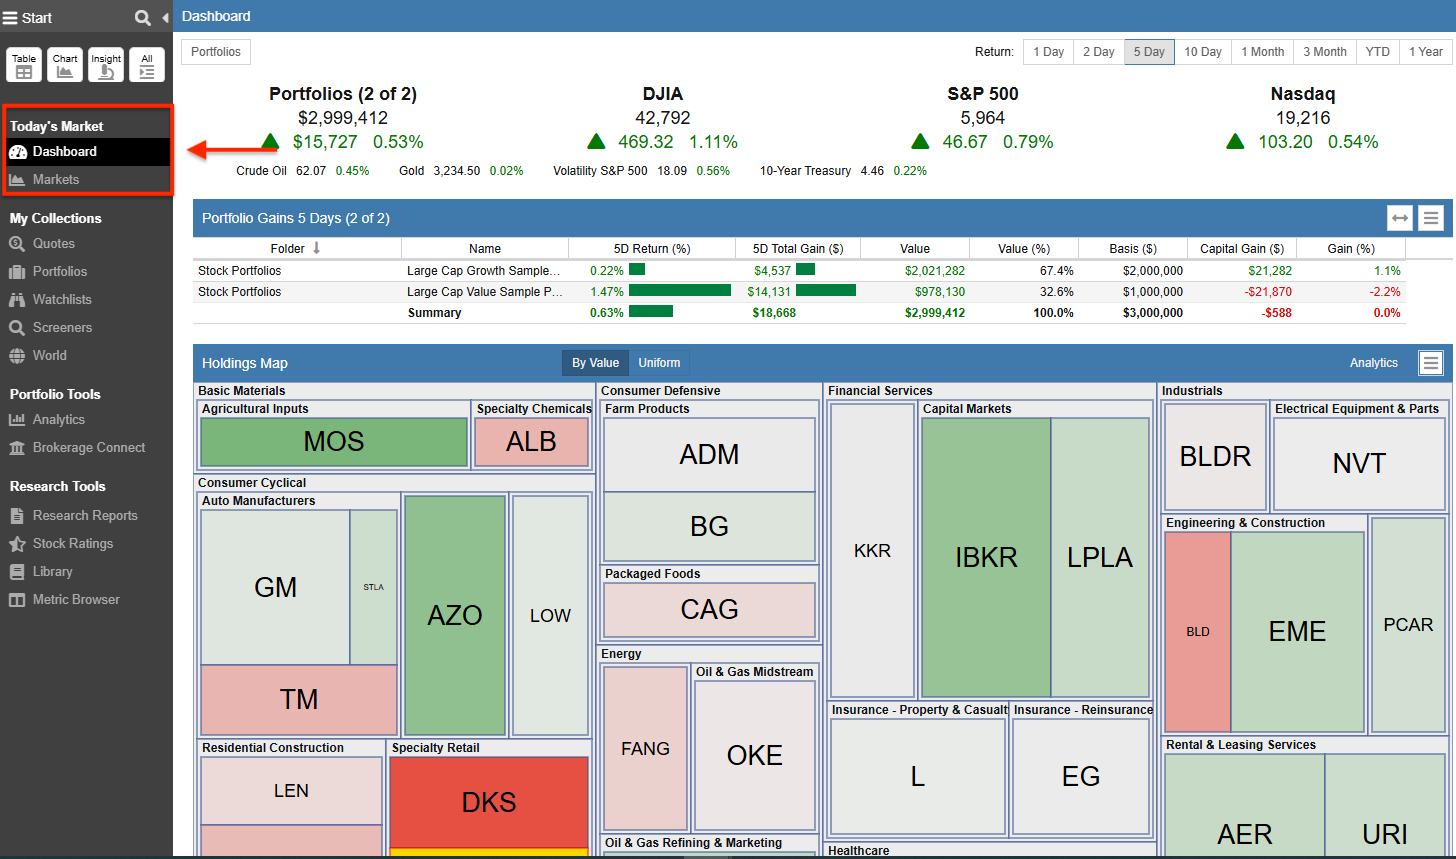Switch Holdings Map to Uniform mode

[x=659, y=363]
